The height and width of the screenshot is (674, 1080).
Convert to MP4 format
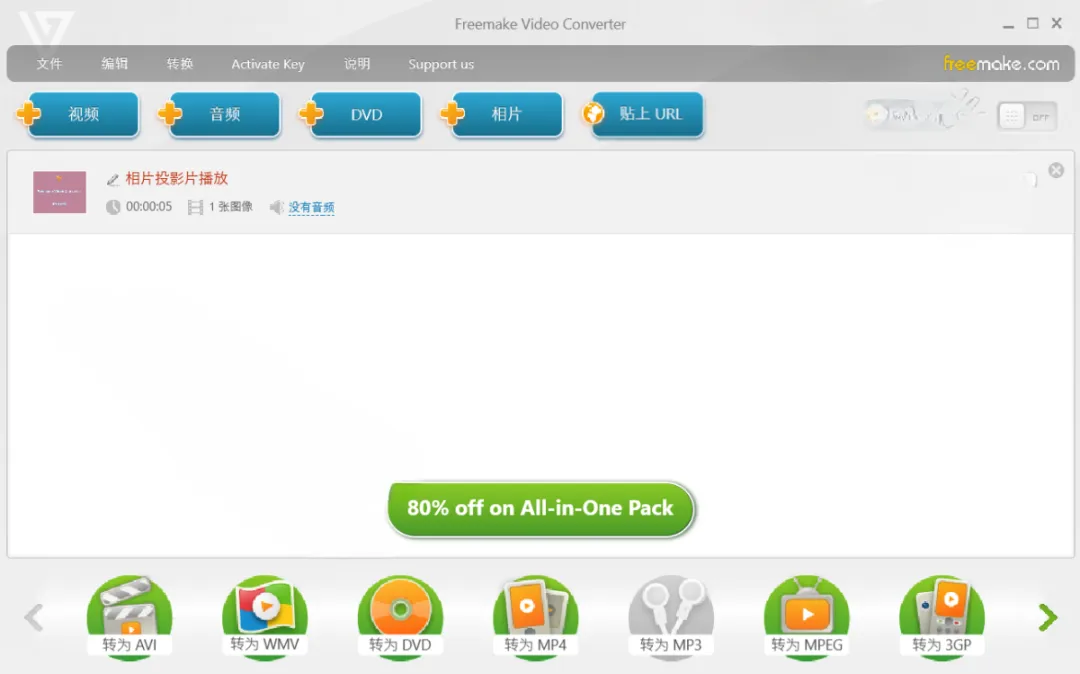536,618
